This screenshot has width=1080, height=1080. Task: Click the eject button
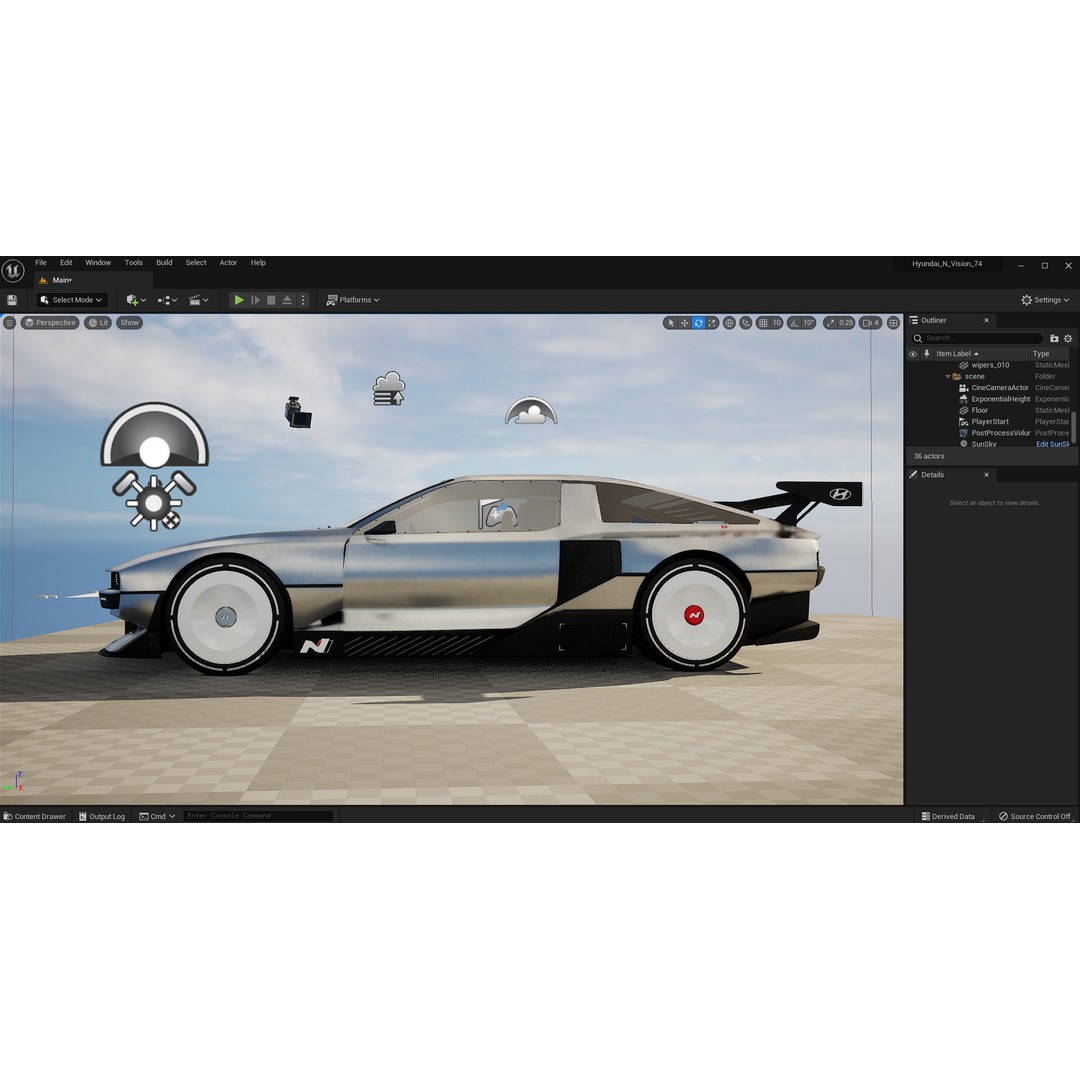[287, 300]
